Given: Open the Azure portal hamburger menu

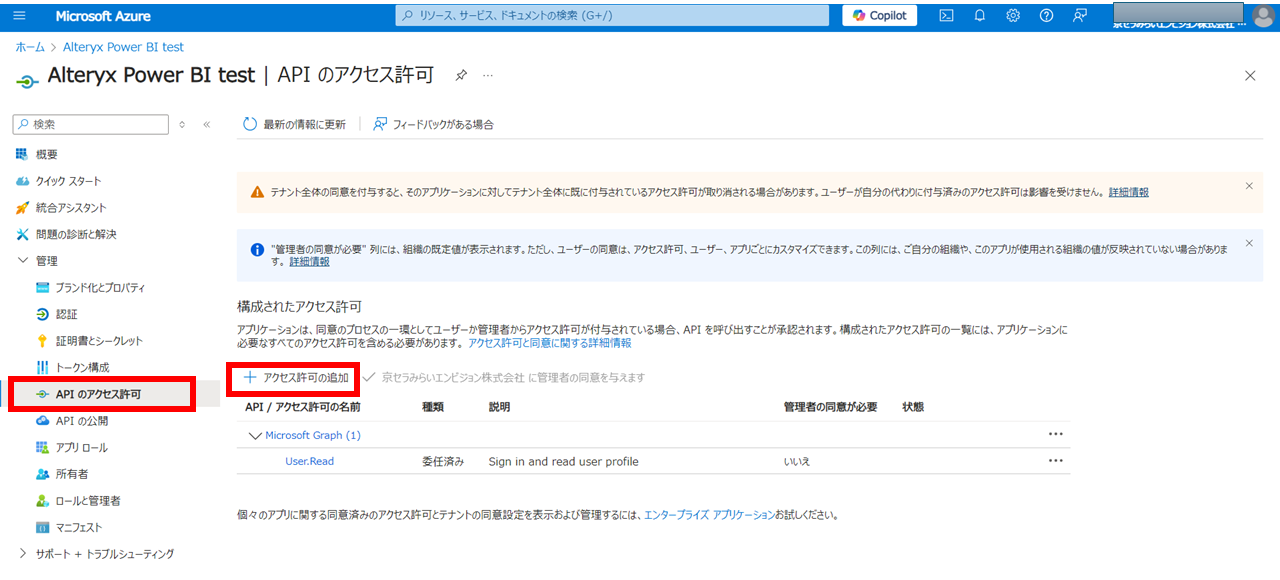Looking at the screenshot, I should coord(20,16).
